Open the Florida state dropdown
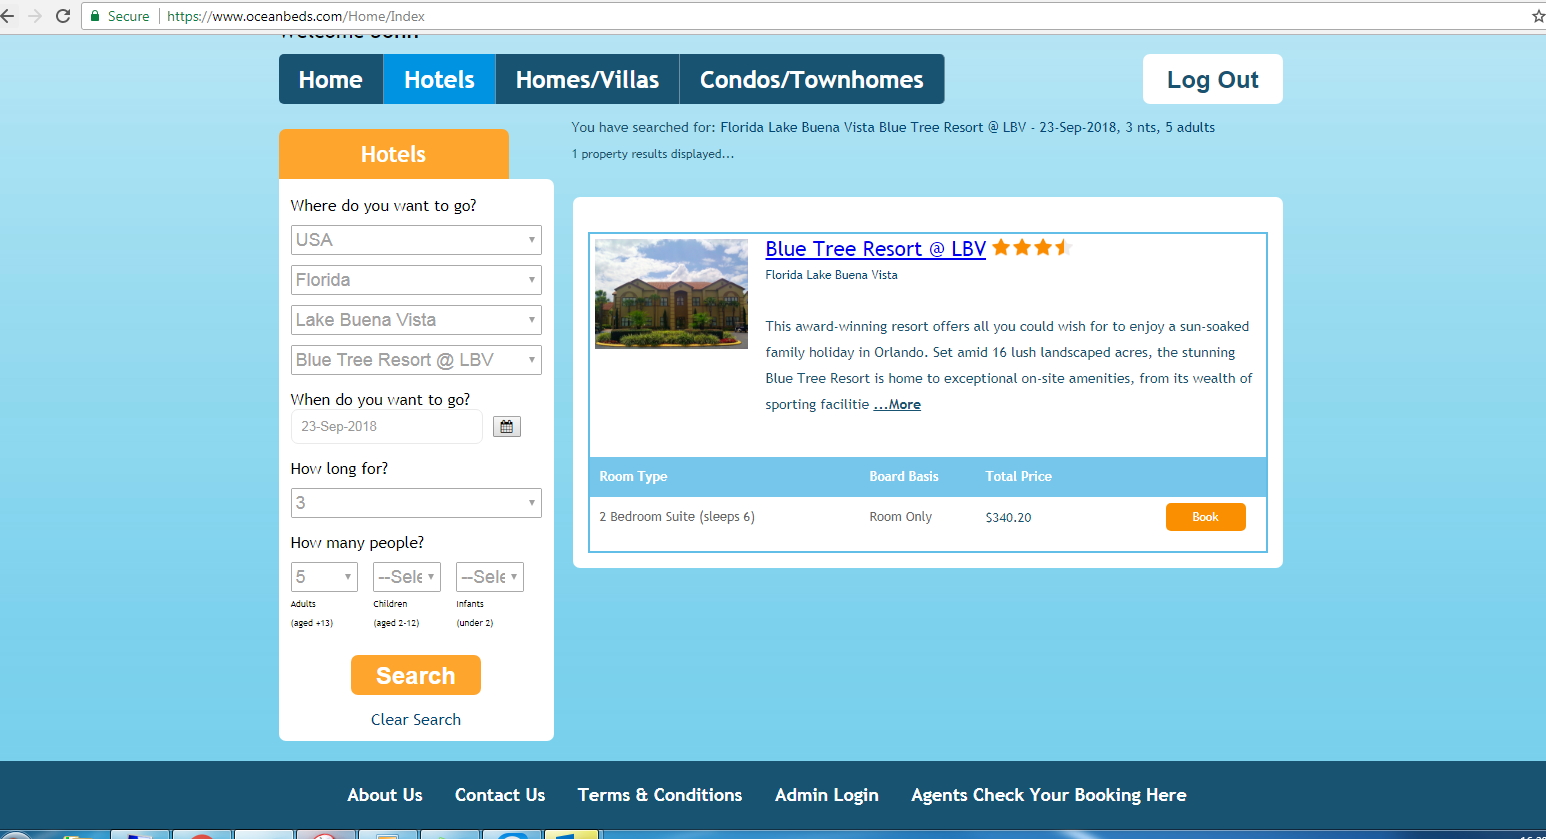The width and height of the screenshot is (1546, 839). point(416,280)
